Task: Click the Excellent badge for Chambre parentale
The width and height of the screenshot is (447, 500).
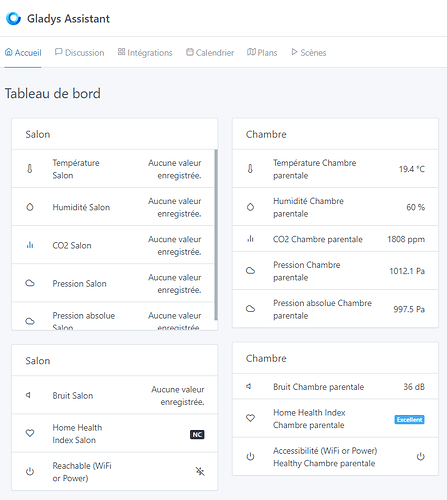Action: pos(409,420)
